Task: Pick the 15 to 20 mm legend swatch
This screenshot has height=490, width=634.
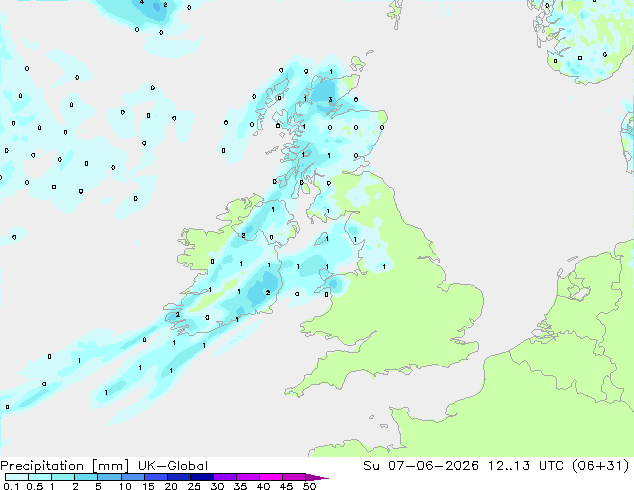Action: [156, 477]
